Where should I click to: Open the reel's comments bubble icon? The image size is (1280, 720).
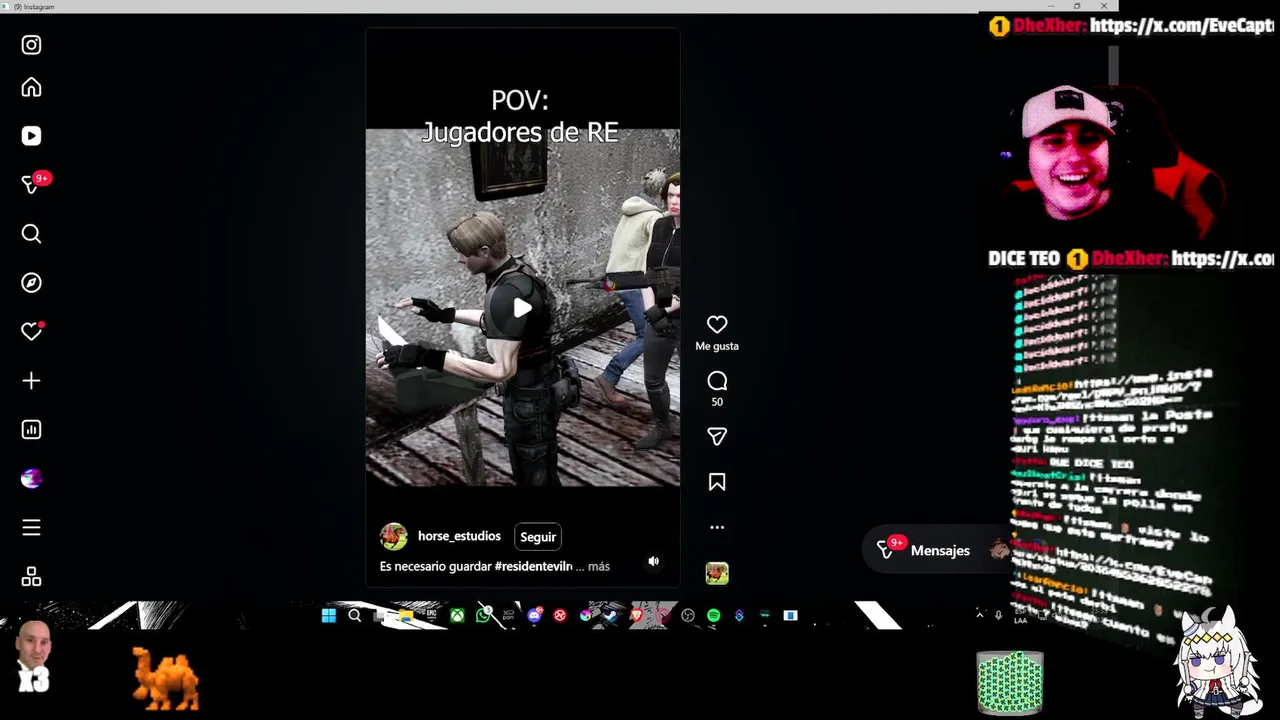pos(717,381)
